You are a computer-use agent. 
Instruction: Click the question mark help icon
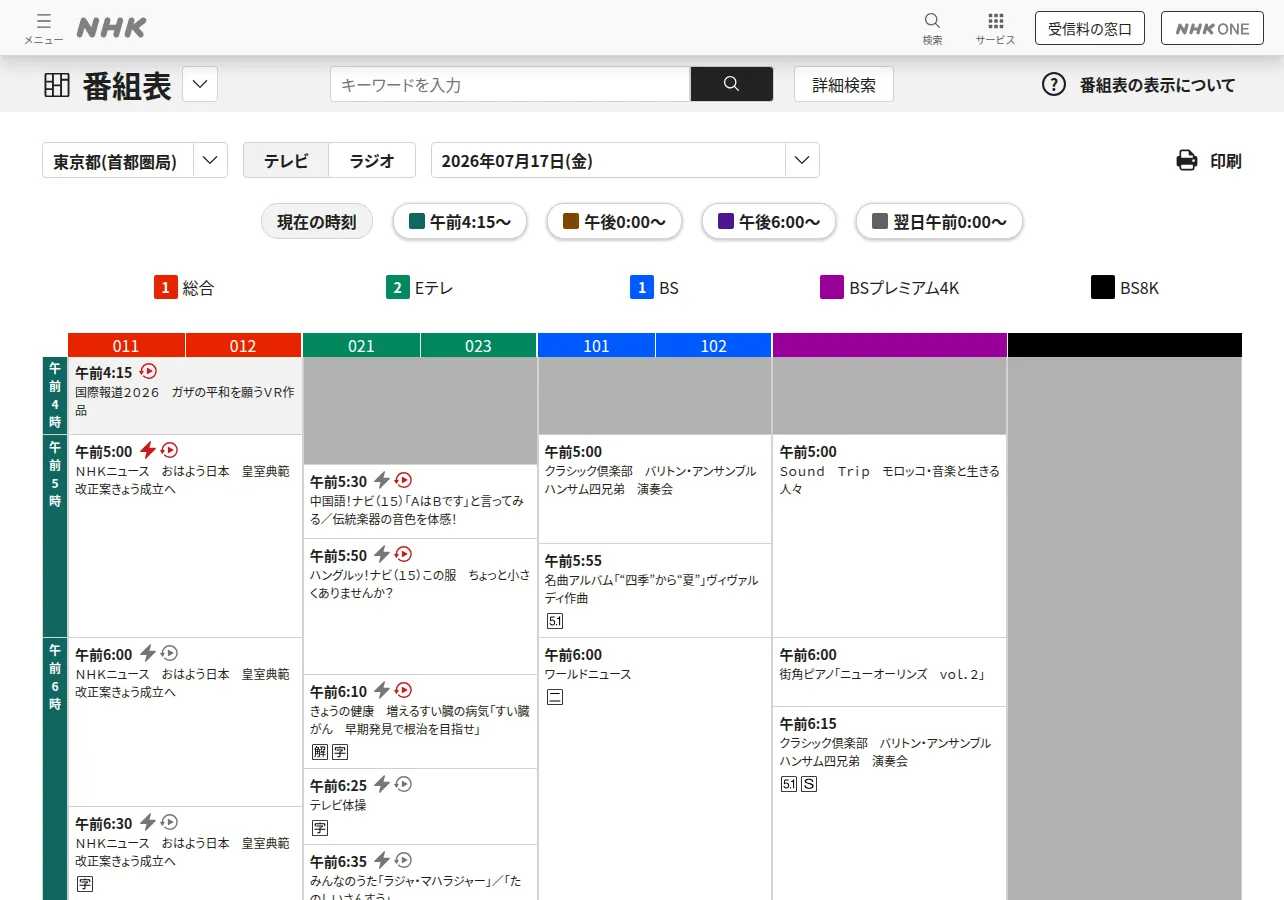[x=1054, y=85]
